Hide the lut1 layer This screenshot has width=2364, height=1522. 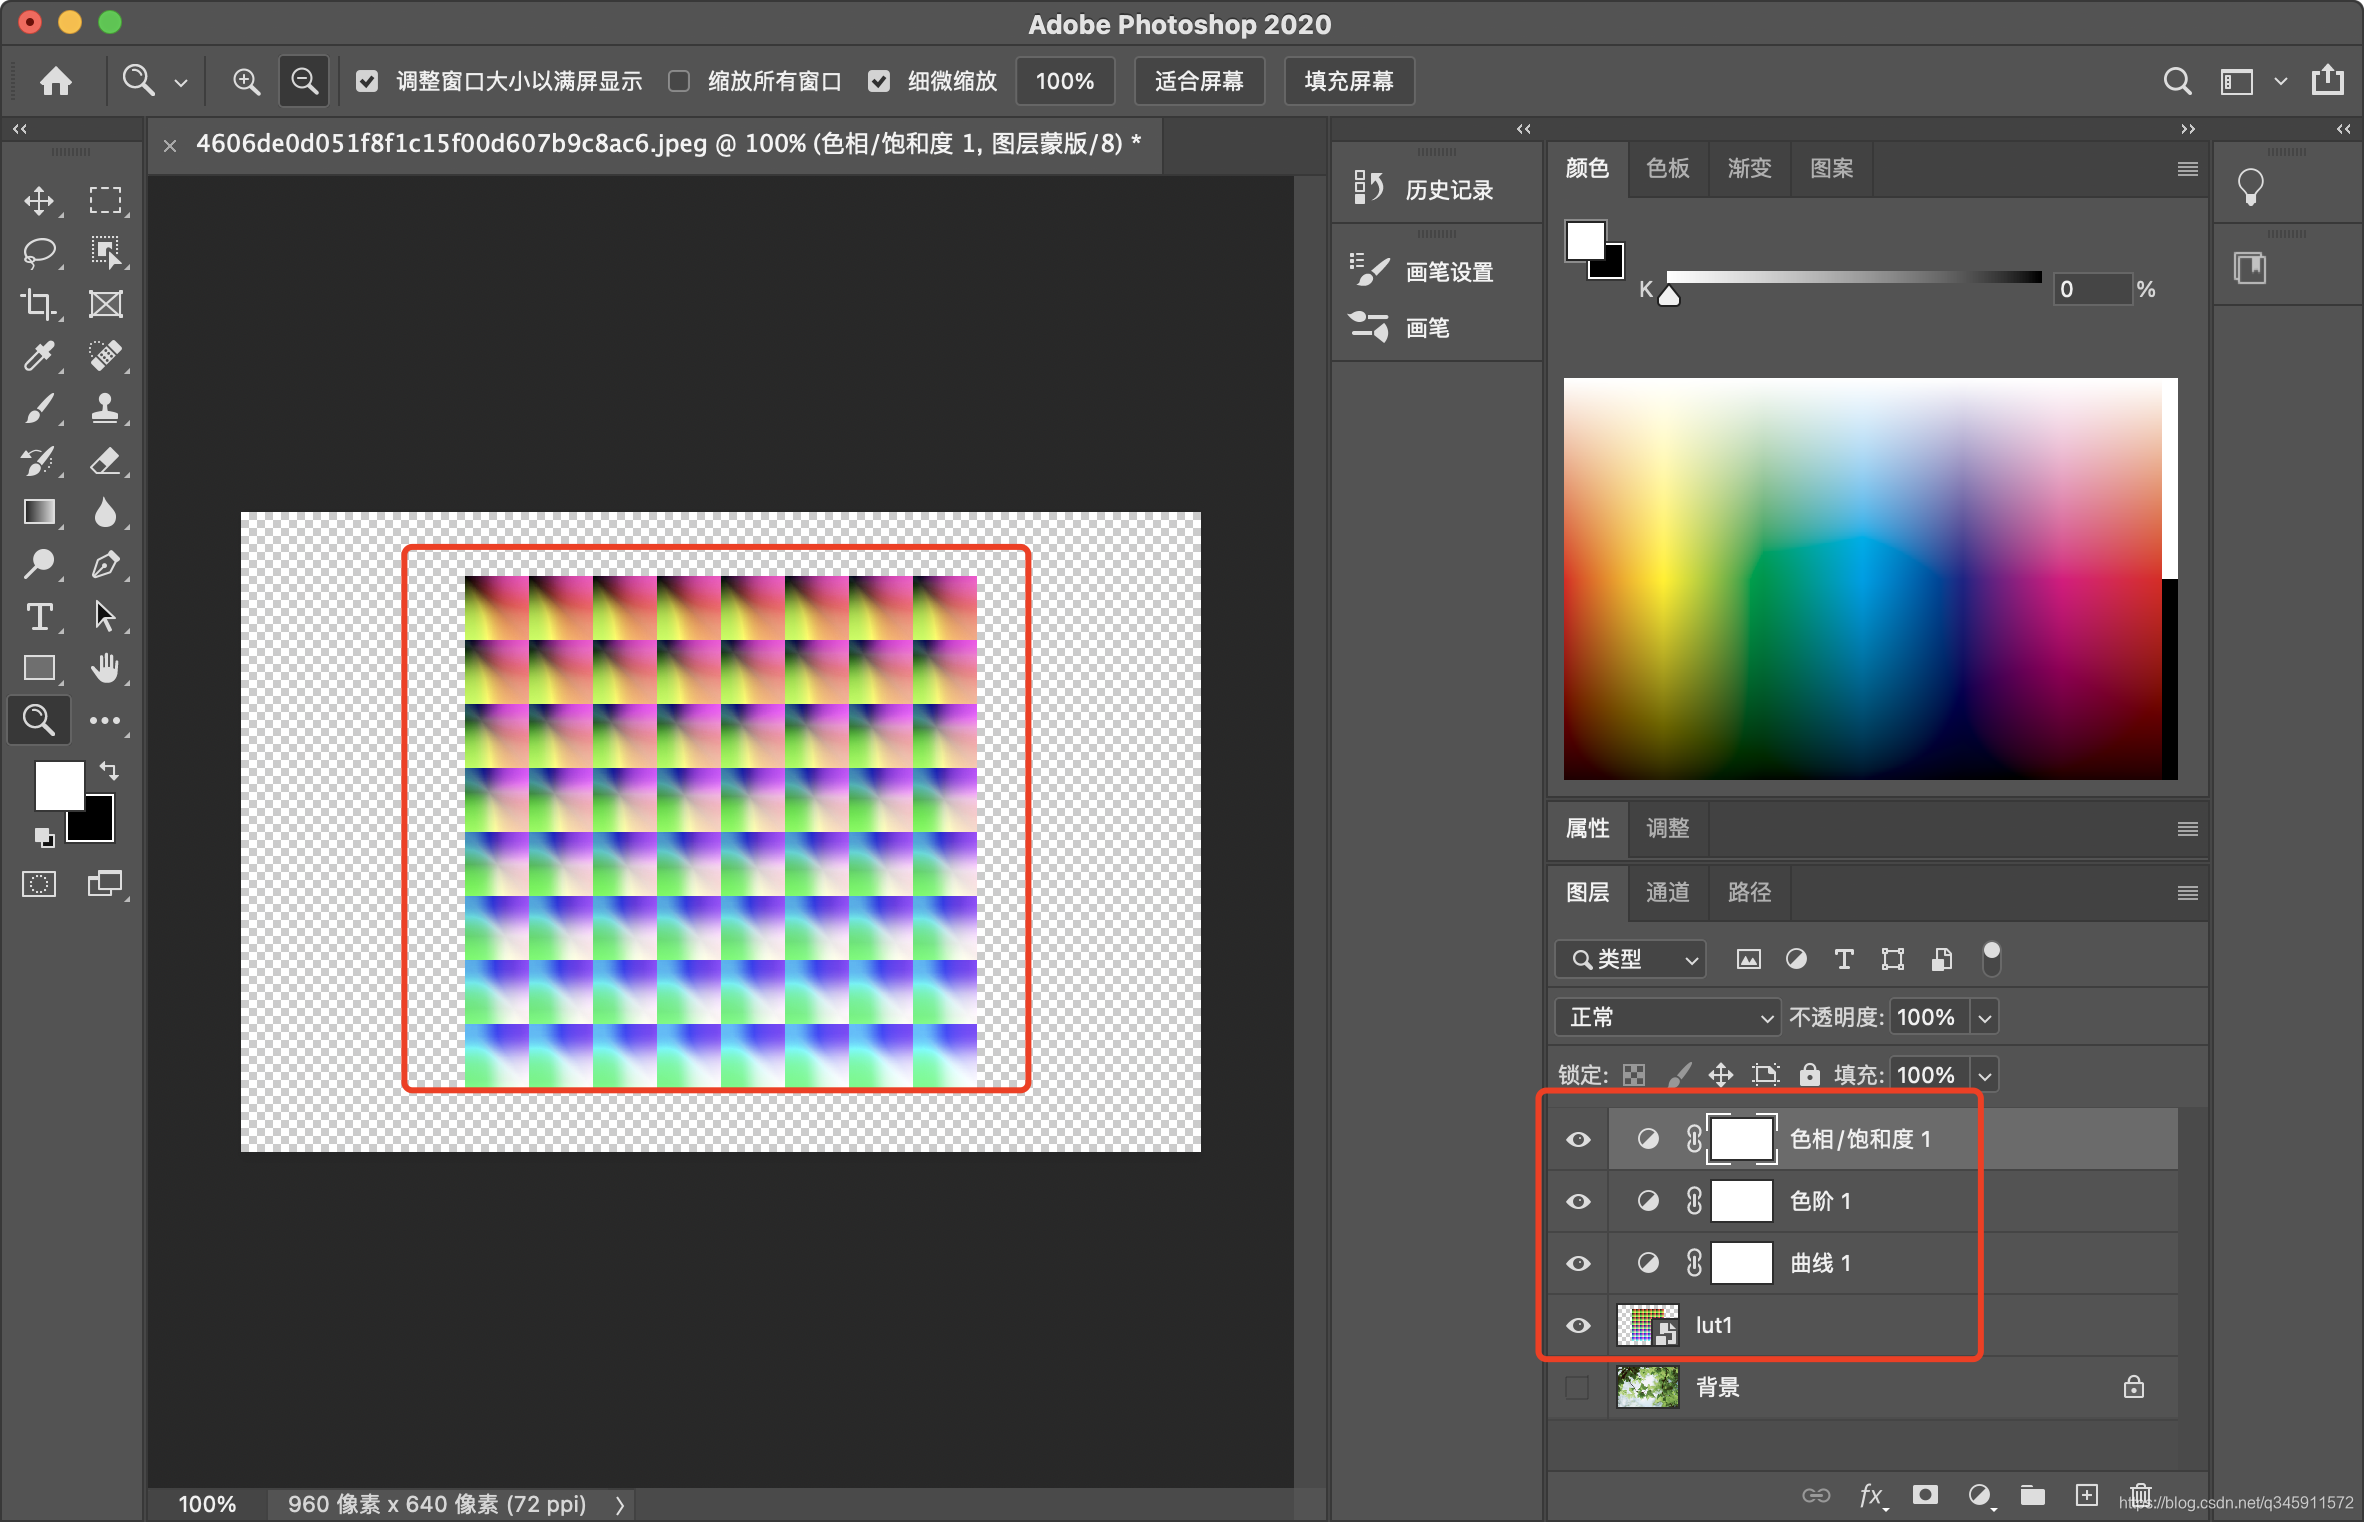pos(1578,1325)
